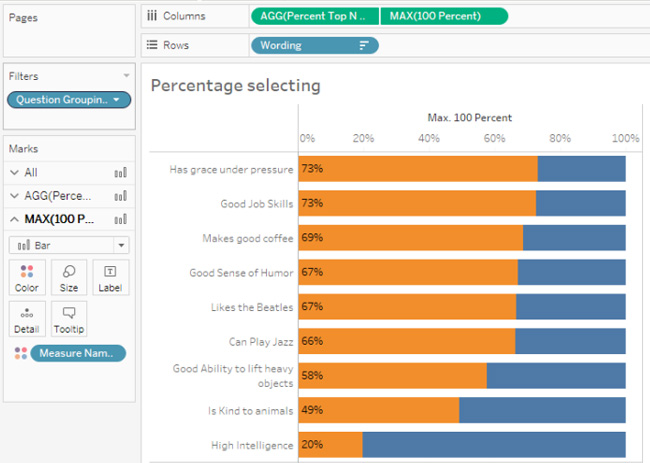Viewport: 650px width, 463px height.
Task: Click the color dots icon beside Measure Names
Action: 20,353
